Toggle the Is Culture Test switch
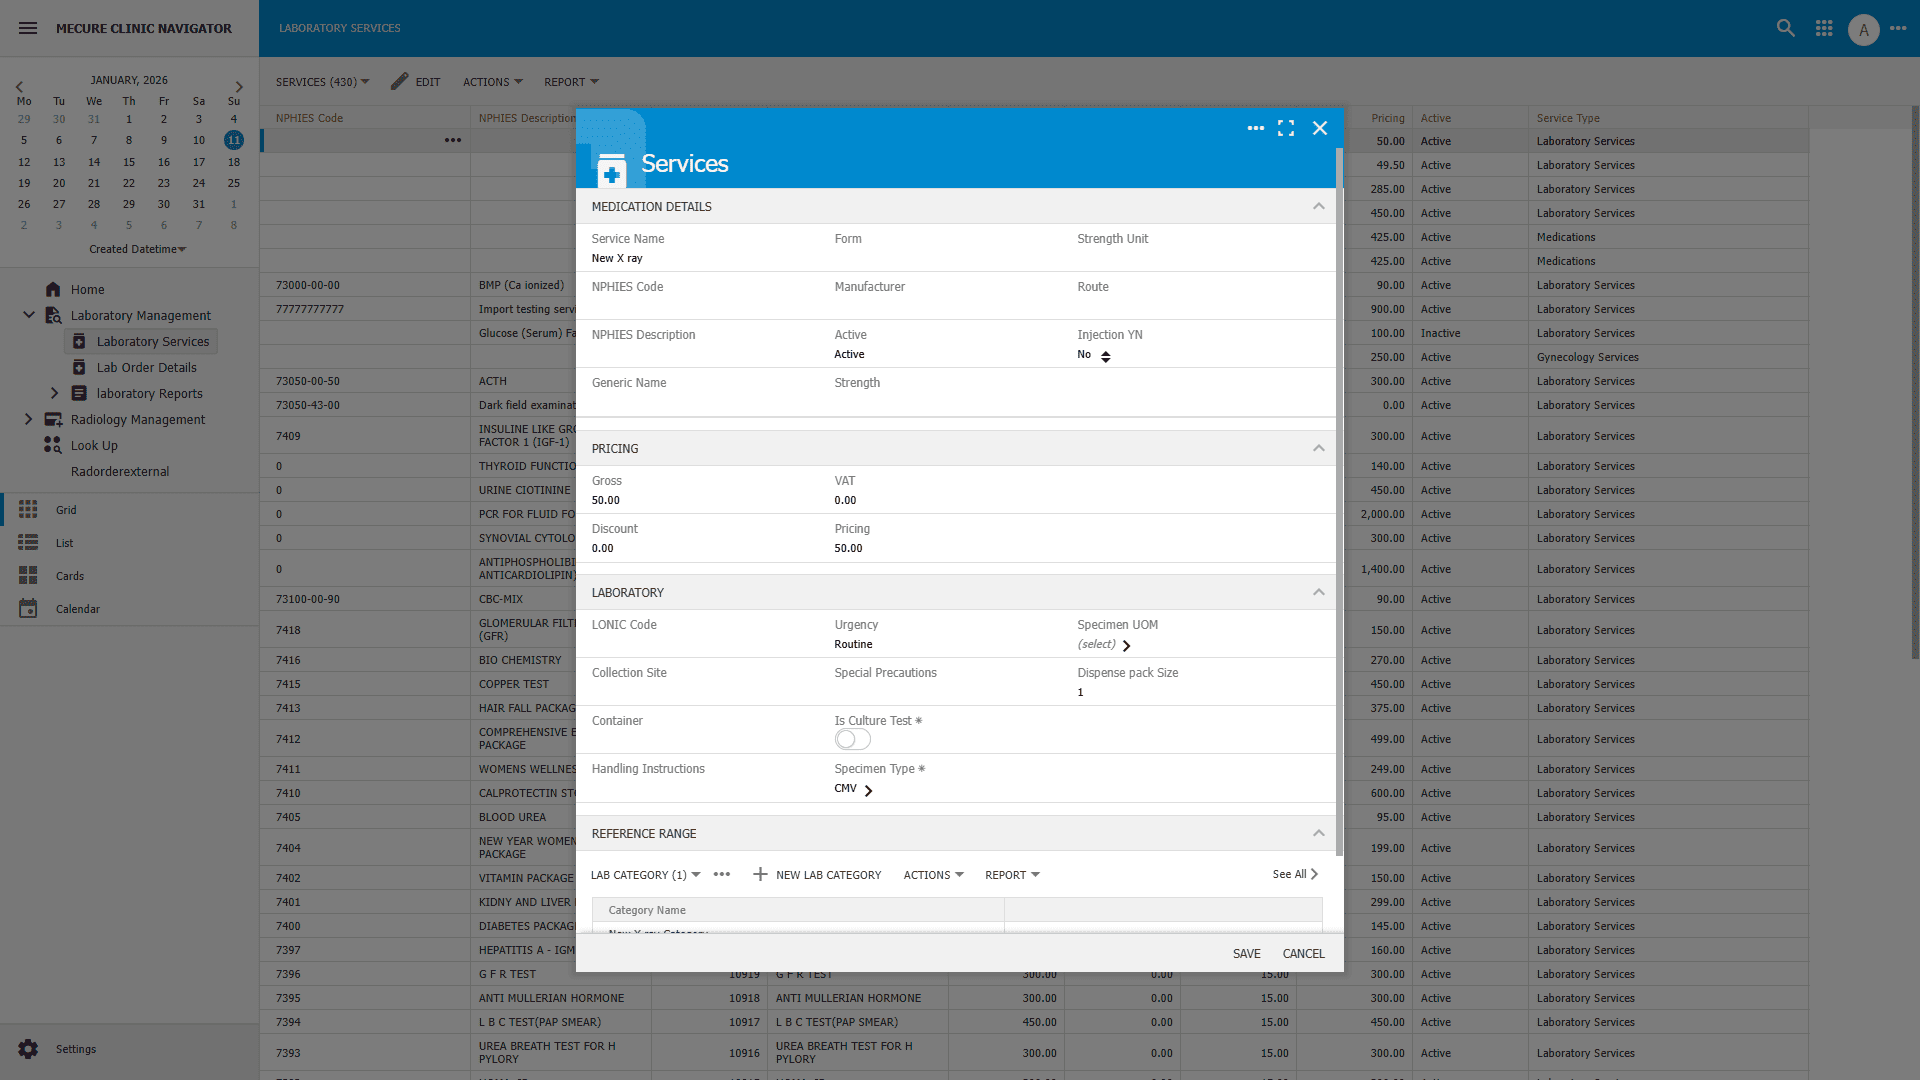The image size is (1920, 1080). 852,739
